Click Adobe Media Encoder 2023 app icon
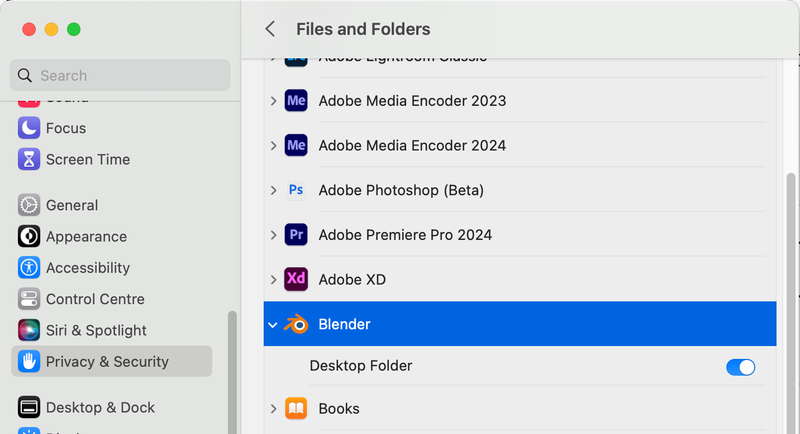Viewport: 800px width, 434px height. pos(296,100)
